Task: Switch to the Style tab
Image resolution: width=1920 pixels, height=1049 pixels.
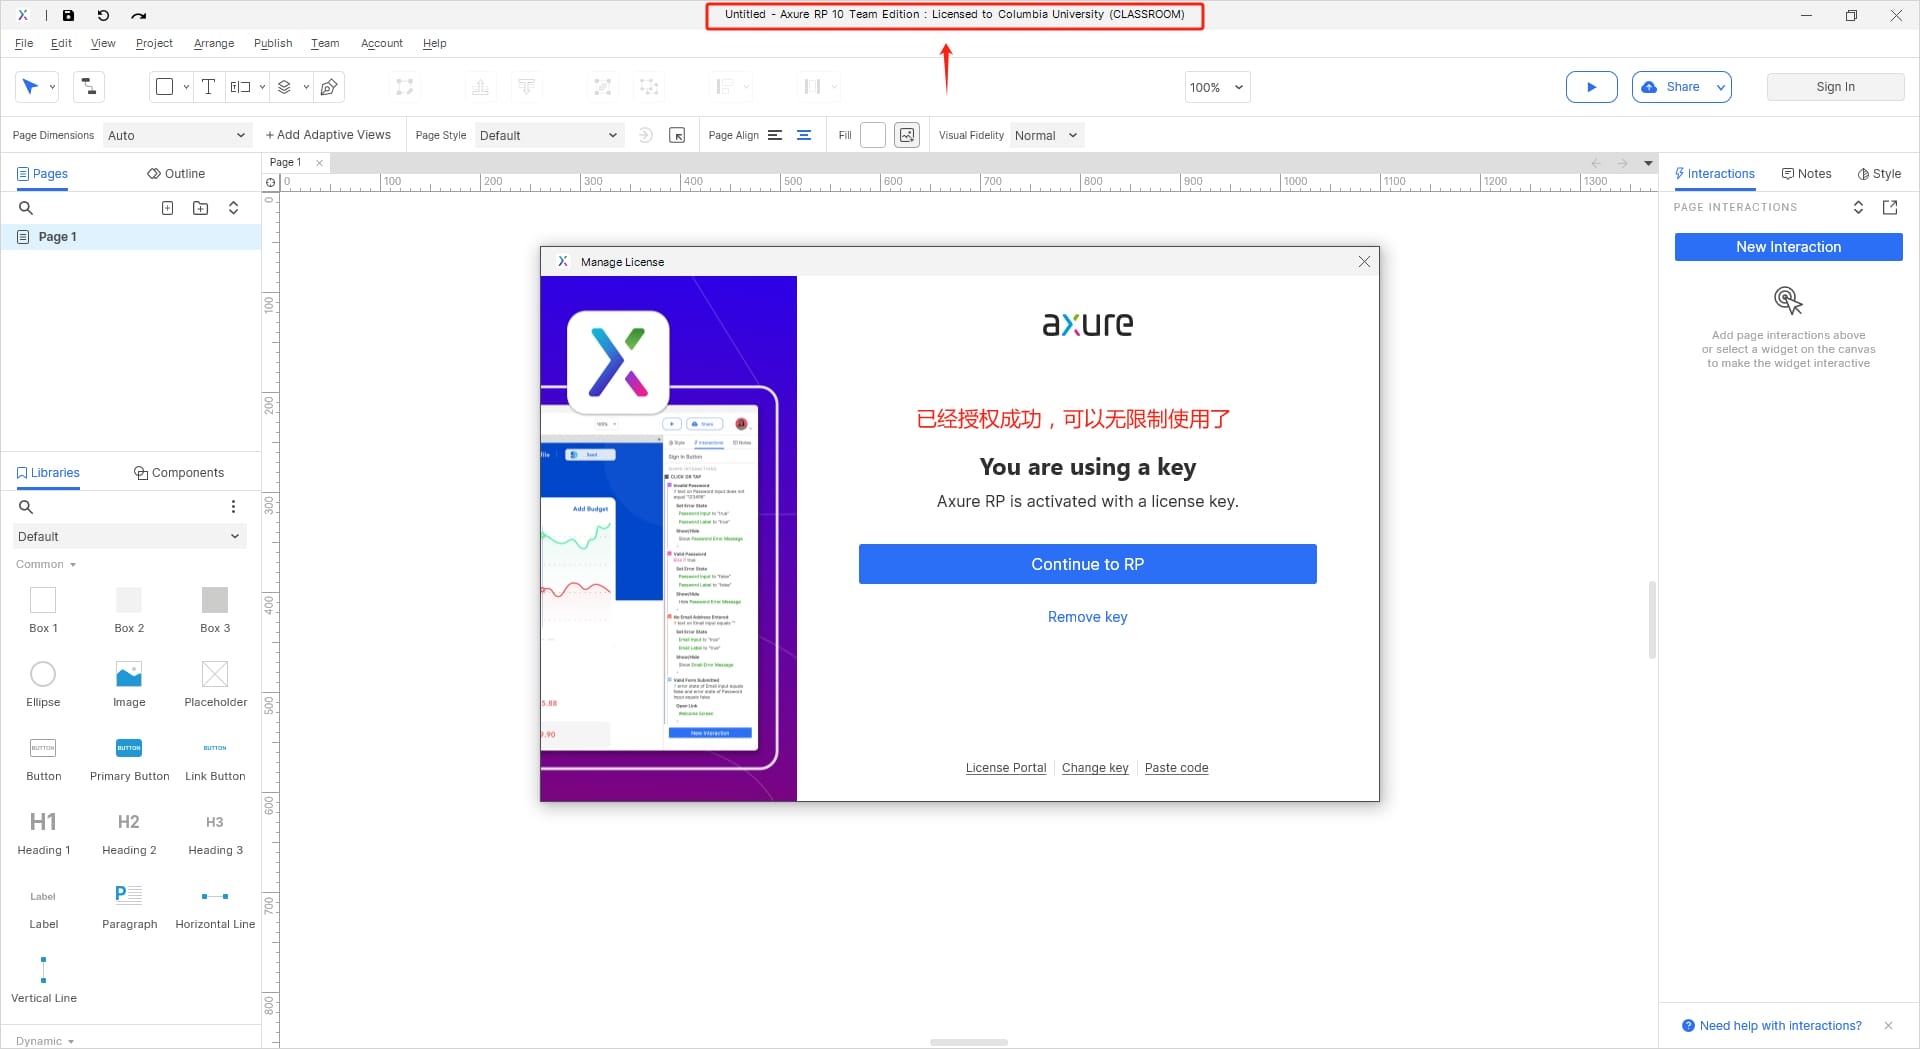Action: click(1879, 174)
